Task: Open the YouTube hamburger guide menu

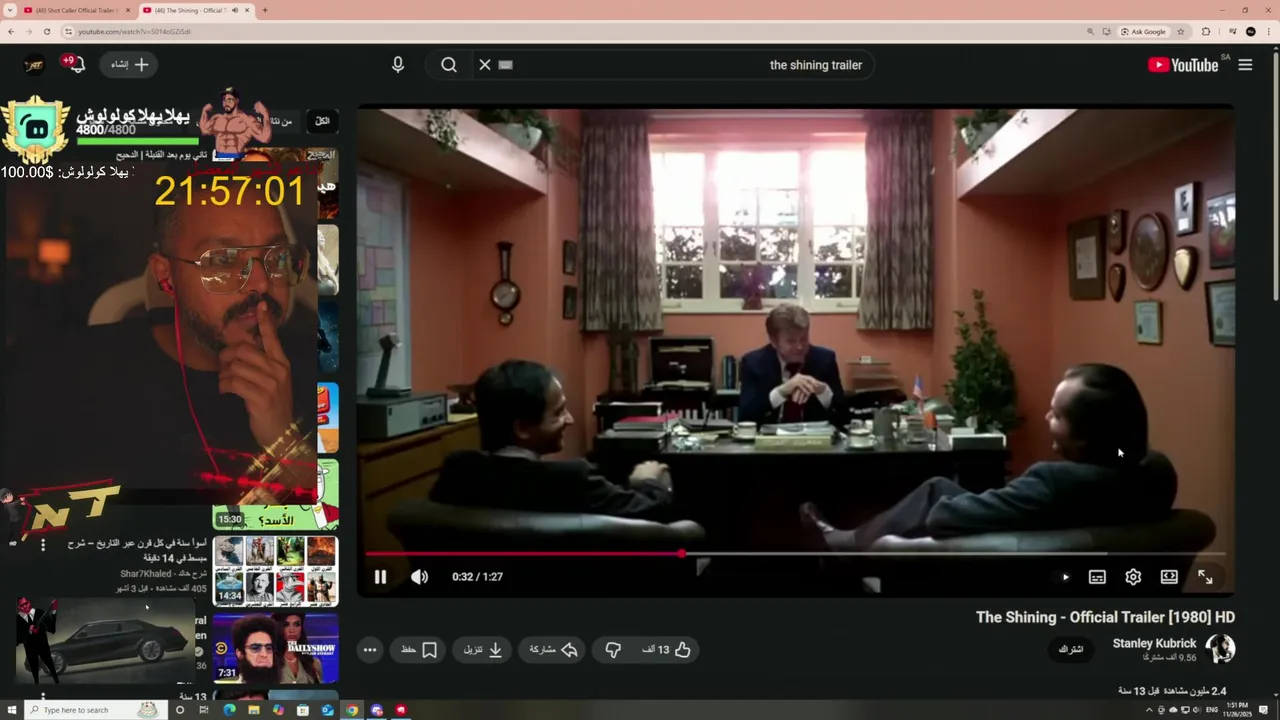Action: [1245, 65]
